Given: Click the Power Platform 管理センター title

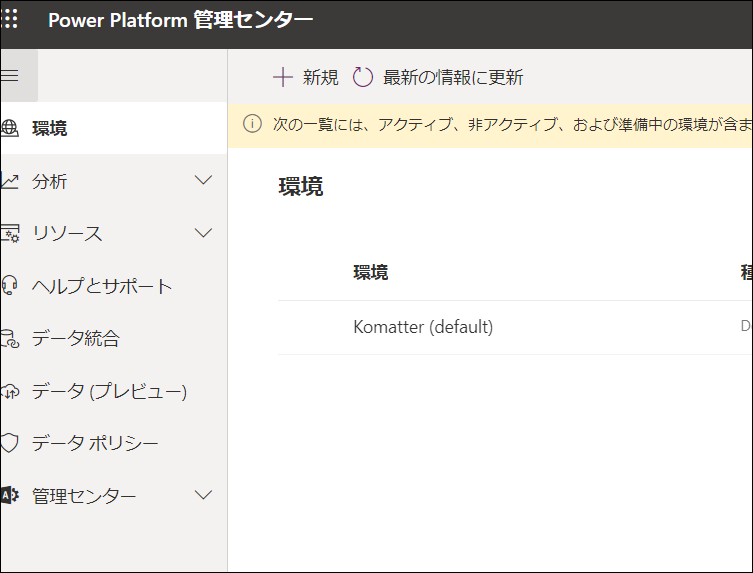Looking at the screenshot, I should pyautogui.click(x=181, y=20).
